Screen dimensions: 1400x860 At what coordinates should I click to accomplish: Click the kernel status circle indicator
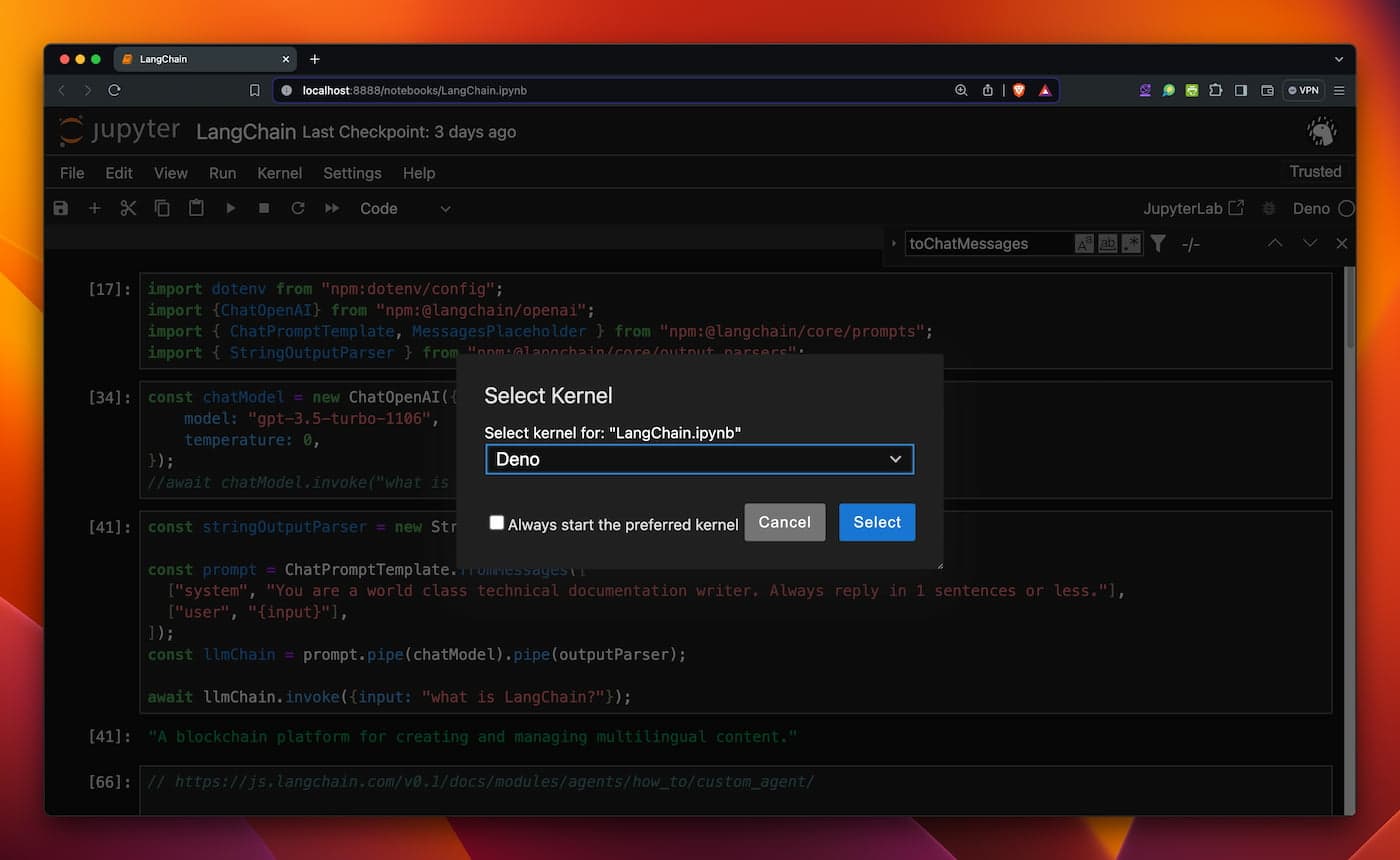point(1346,208)
